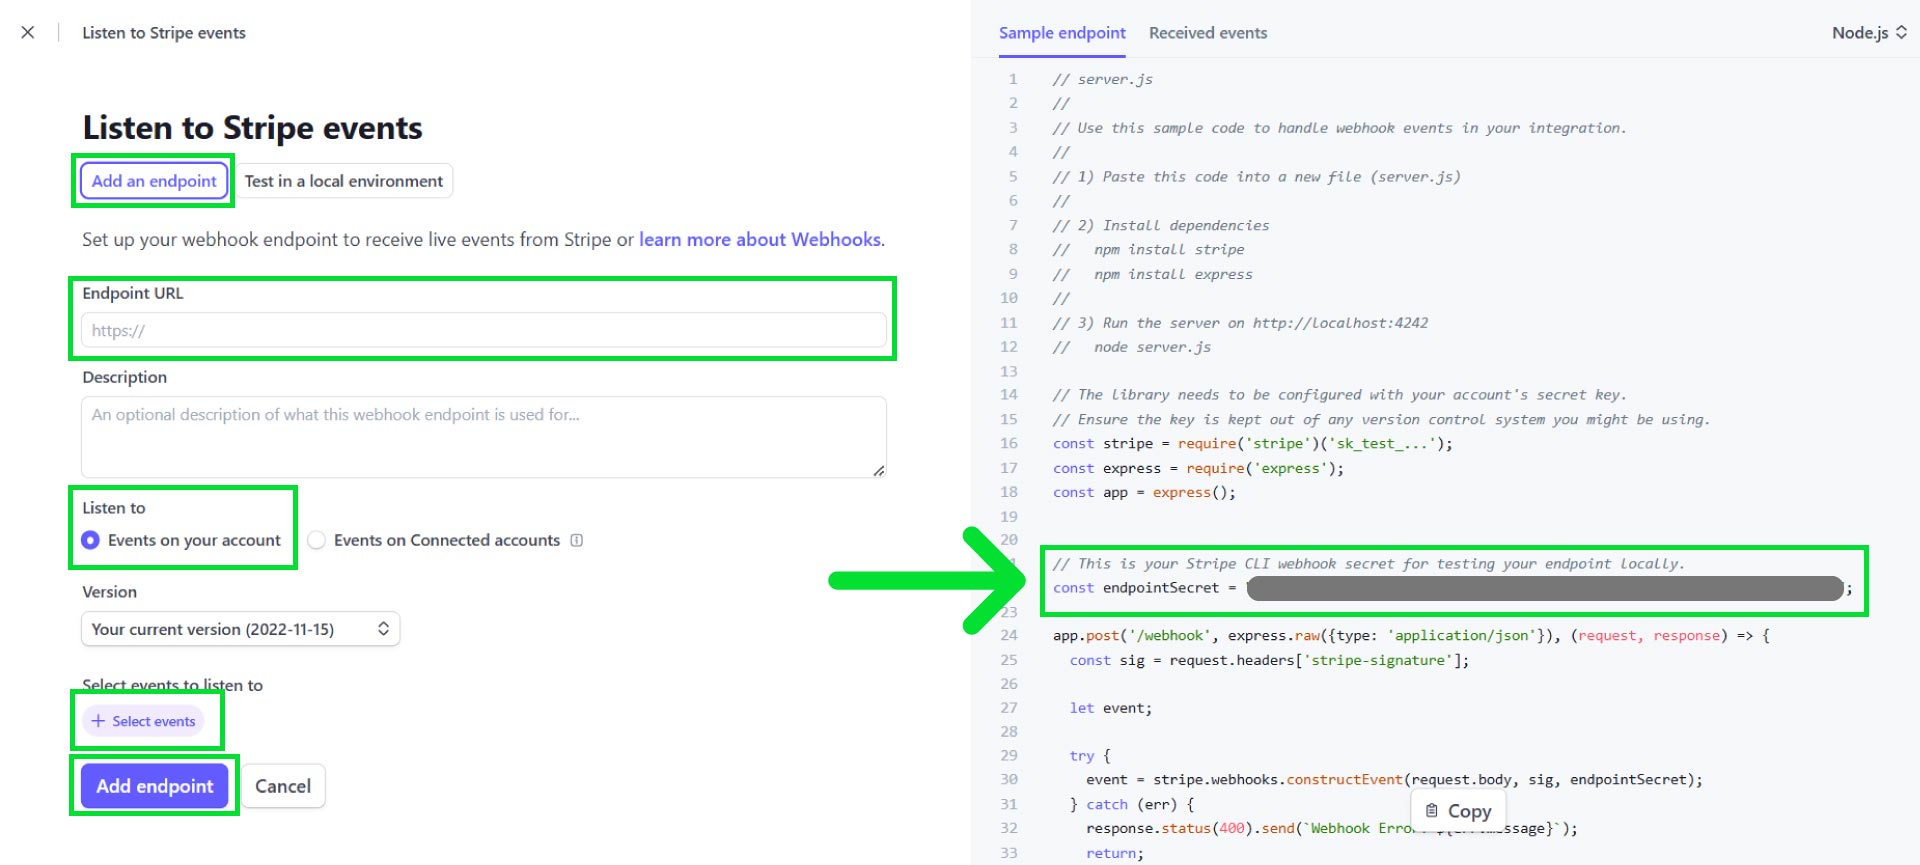Click the 'Listen to Stripe events' heading
1920x865 pixels.
252,128
